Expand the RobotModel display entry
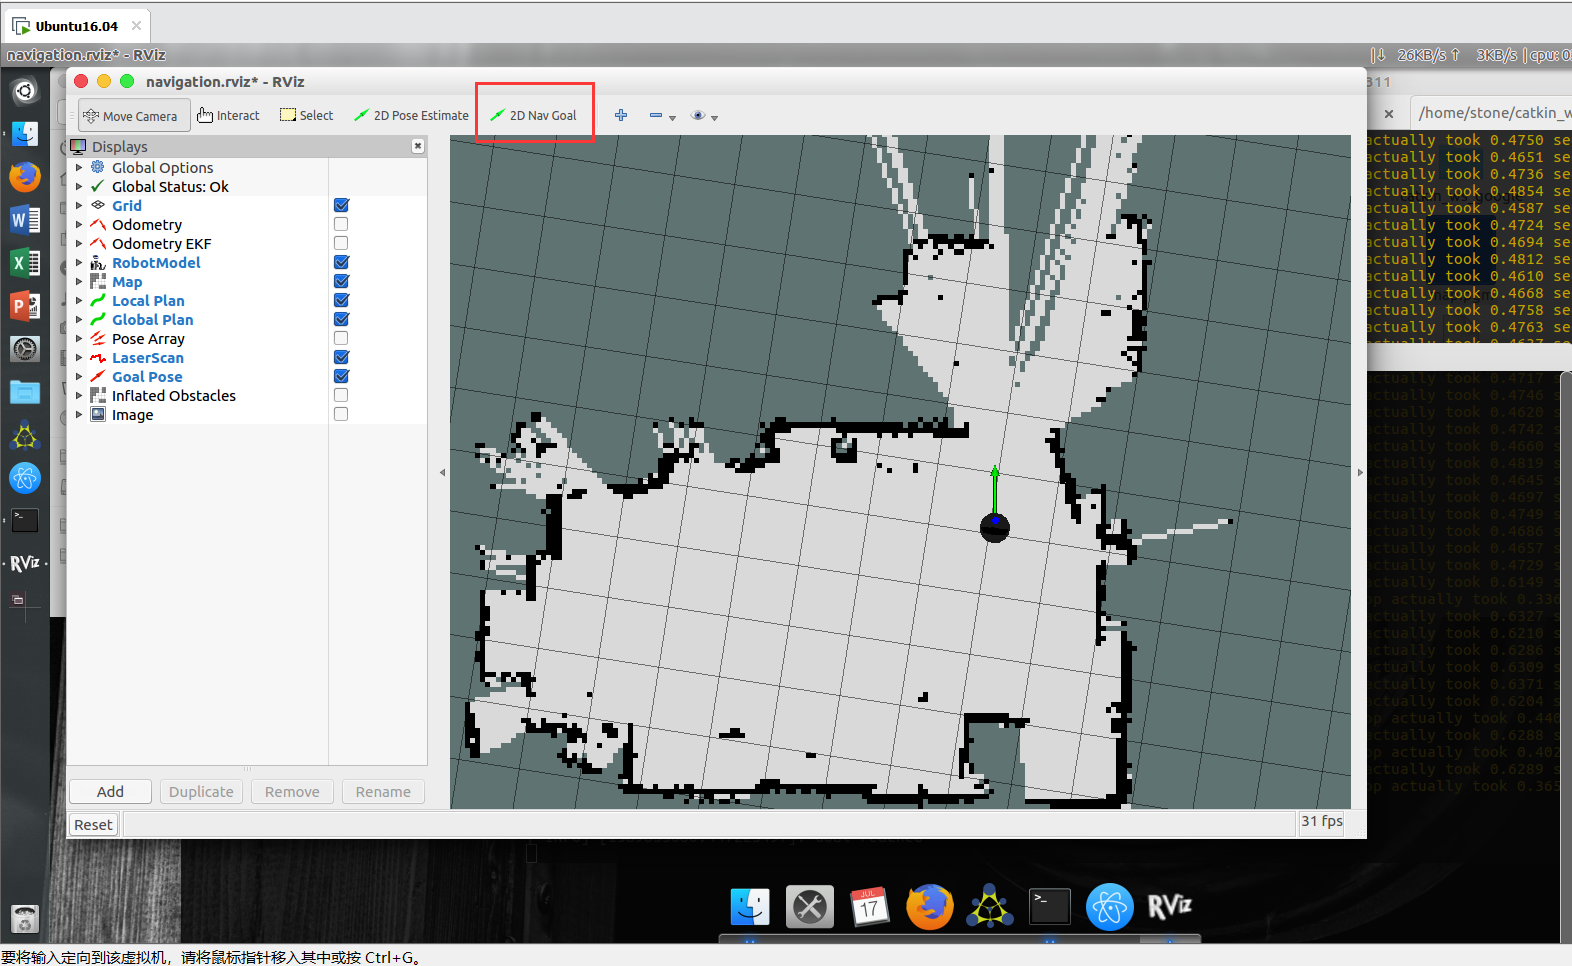Image resolution: width=1572 pixels, height=966 pixels. (79, 263)
